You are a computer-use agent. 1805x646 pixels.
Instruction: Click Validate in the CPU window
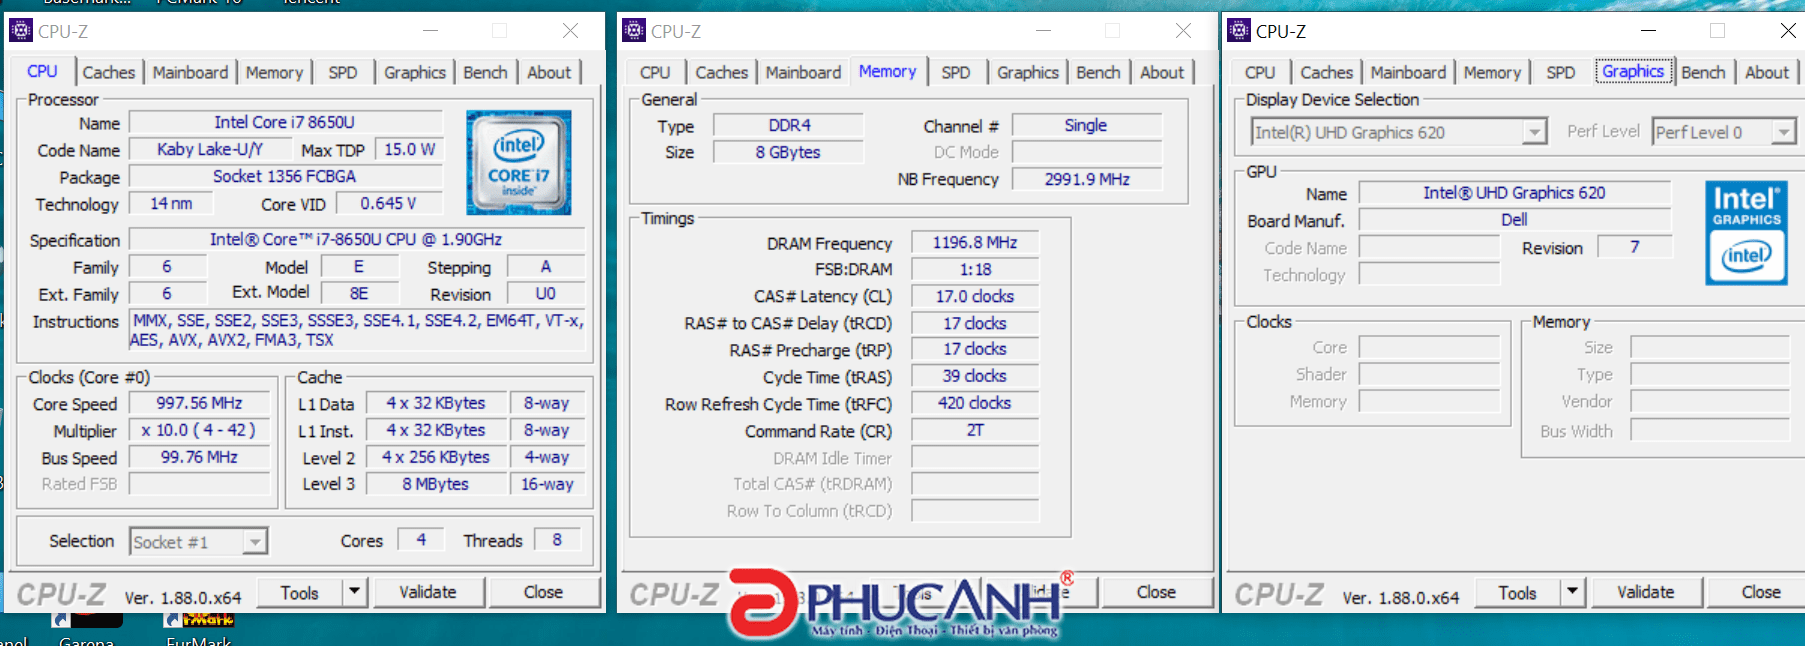pyautogui.click(x=428, y=592)
